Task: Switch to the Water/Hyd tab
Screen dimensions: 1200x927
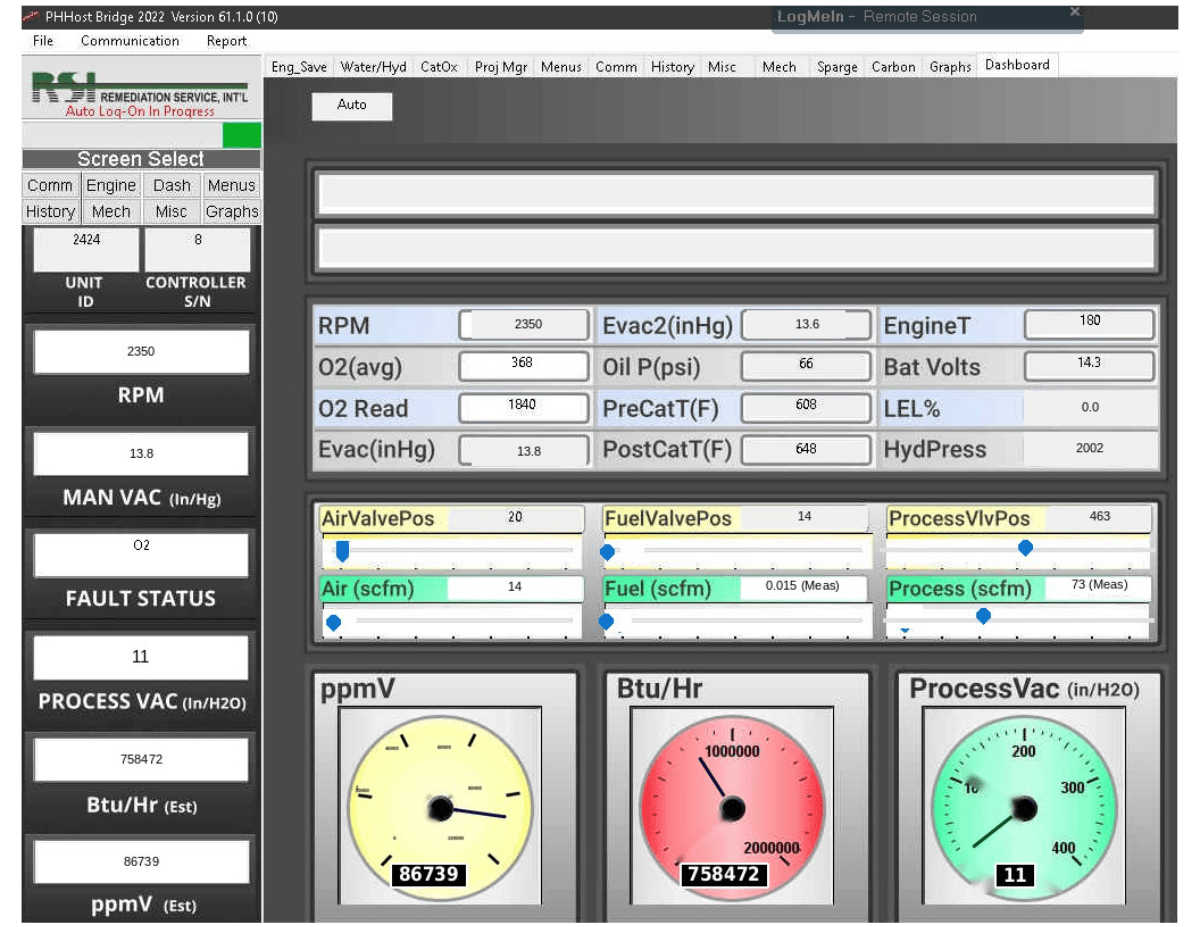Action: [x=373, y=67]
